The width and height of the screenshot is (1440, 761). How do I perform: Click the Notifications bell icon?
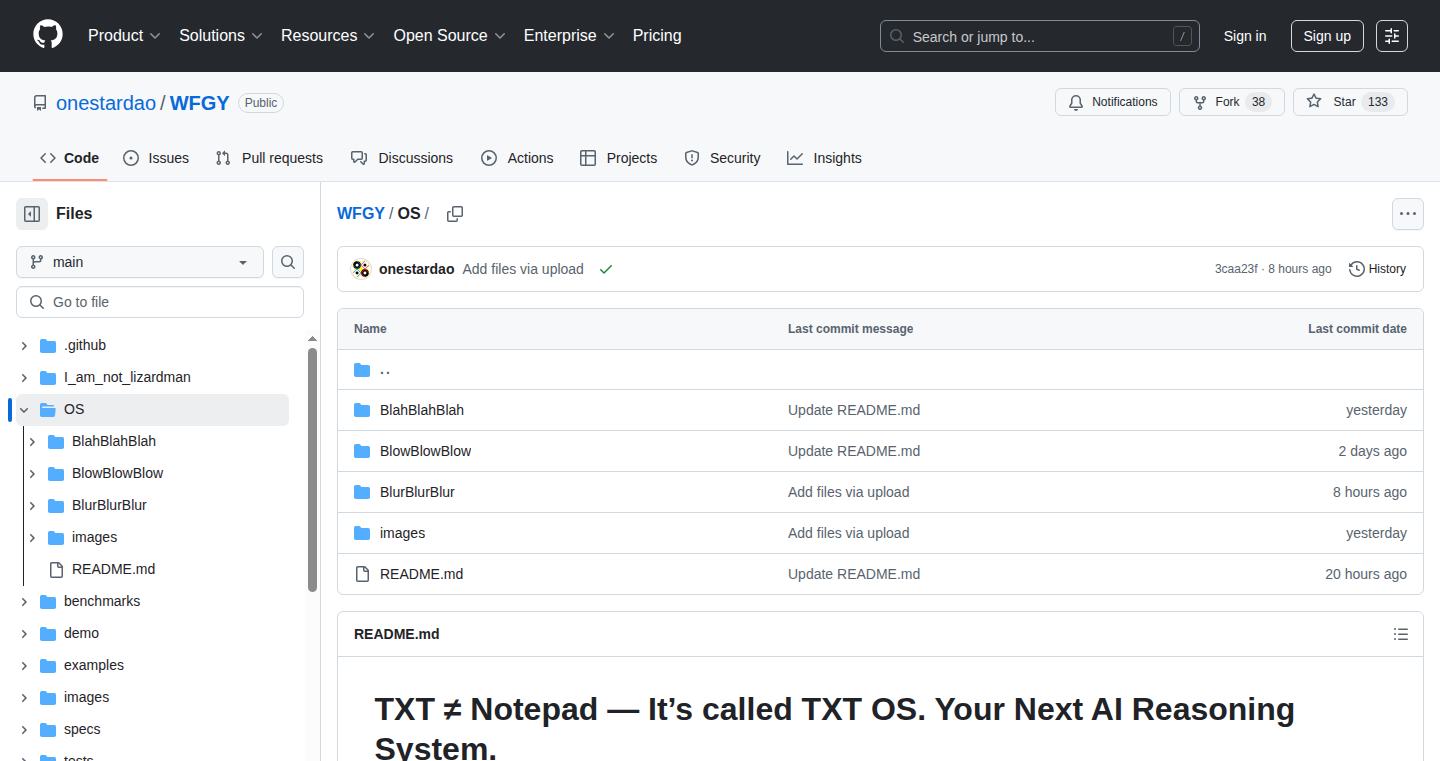[x=1076, y=102]
